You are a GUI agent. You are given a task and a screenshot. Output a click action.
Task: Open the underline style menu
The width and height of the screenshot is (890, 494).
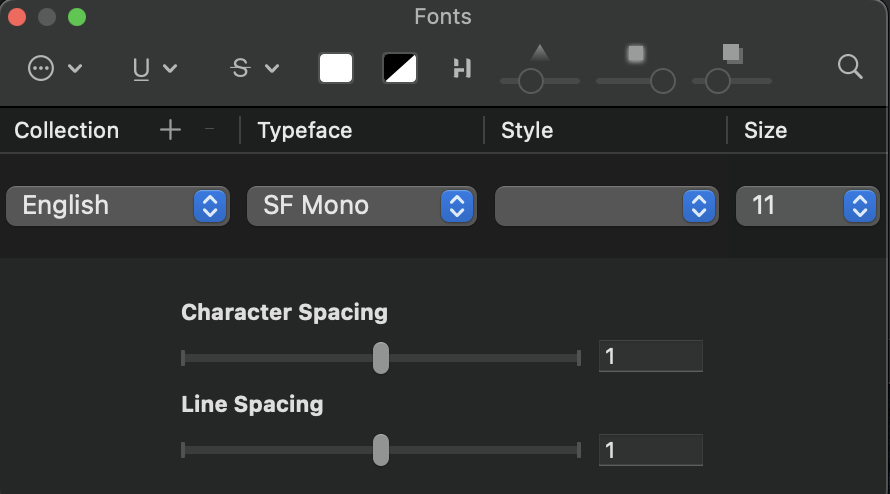point(154,68)
